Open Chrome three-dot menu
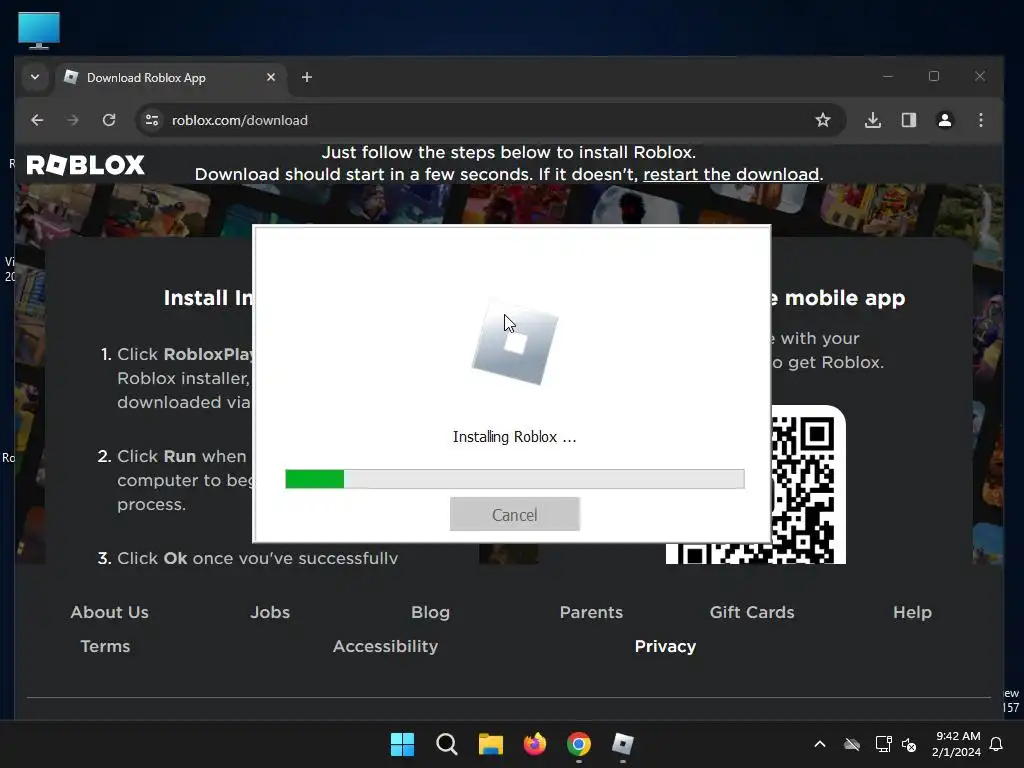 pos(981,120)
